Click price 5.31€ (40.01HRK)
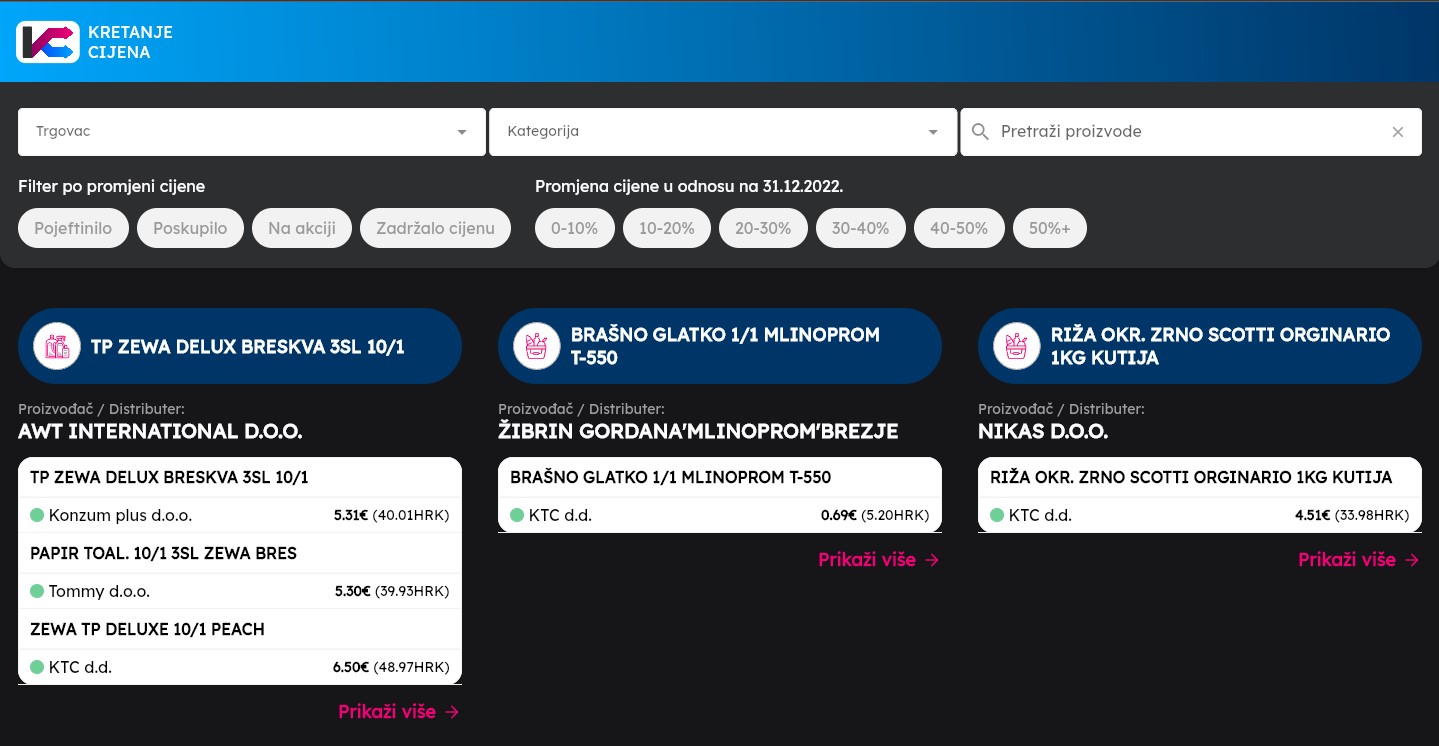Viewport: 1439px width, 746px height. click(x=391, y=516)
